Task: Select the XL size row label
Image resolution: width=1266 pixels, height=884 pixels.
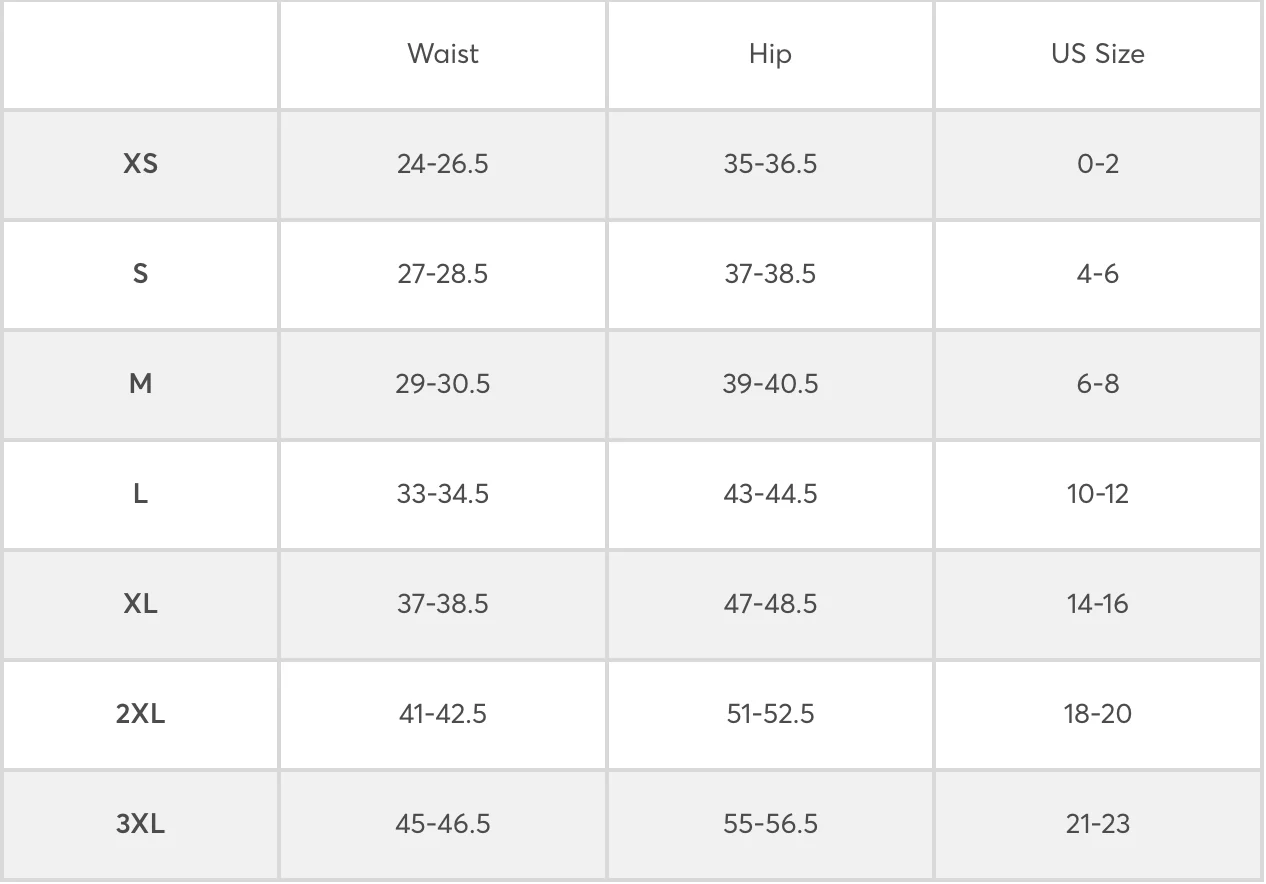Action: tap(141, 604)
